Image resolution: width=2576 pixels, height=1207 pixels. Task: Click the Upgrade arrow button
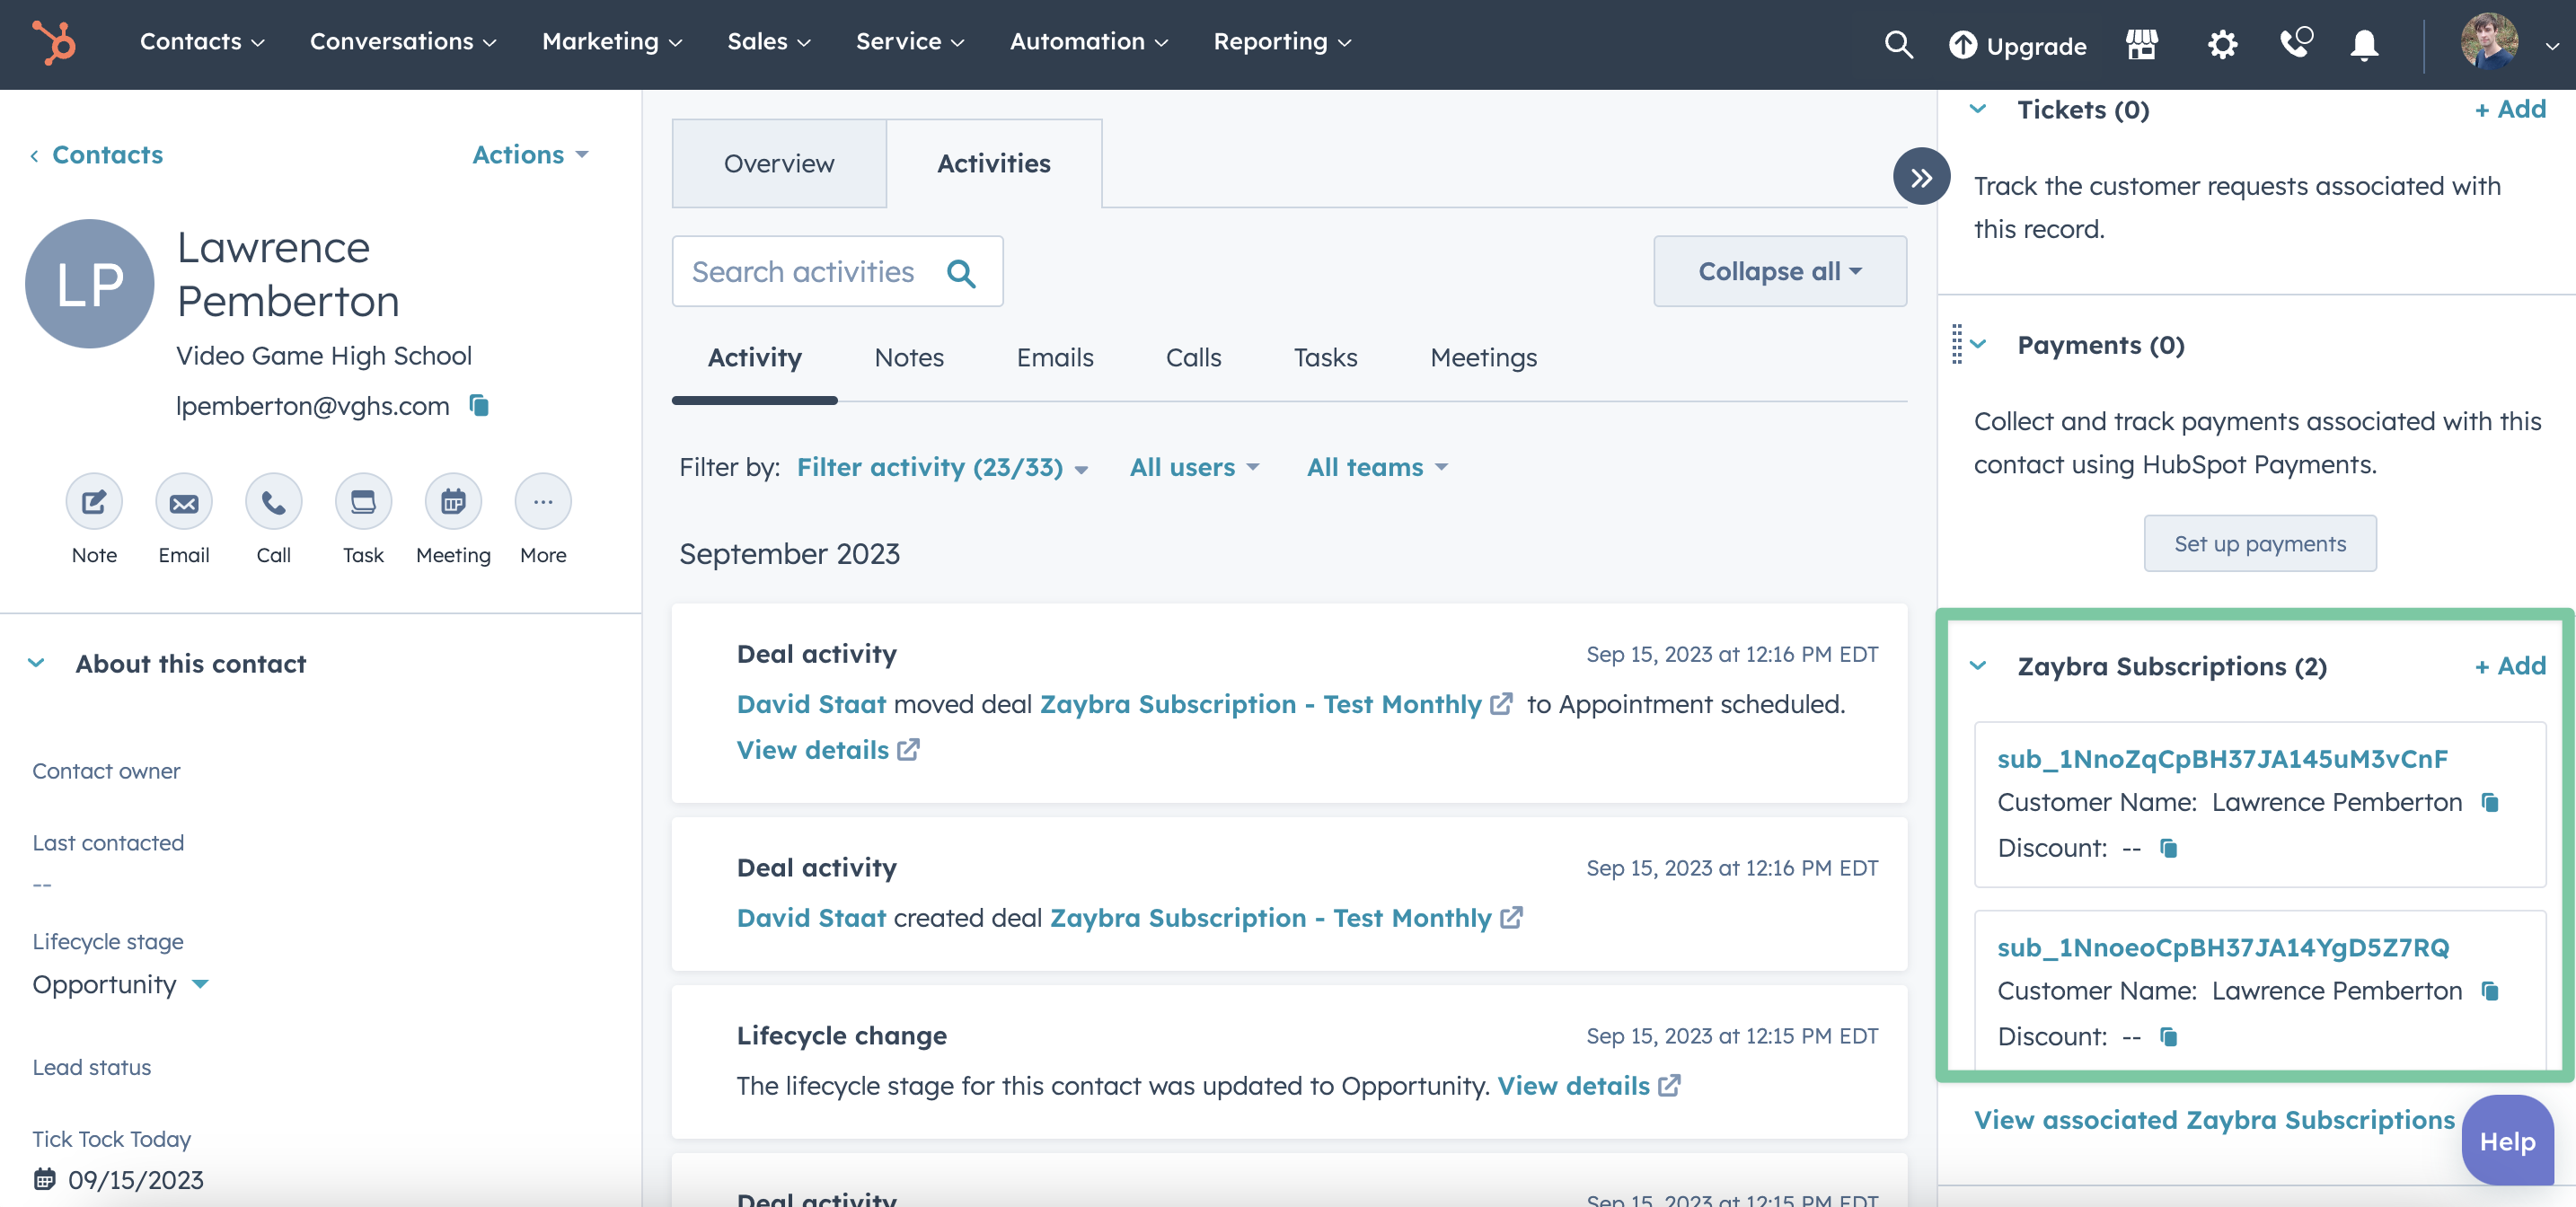2017,45
